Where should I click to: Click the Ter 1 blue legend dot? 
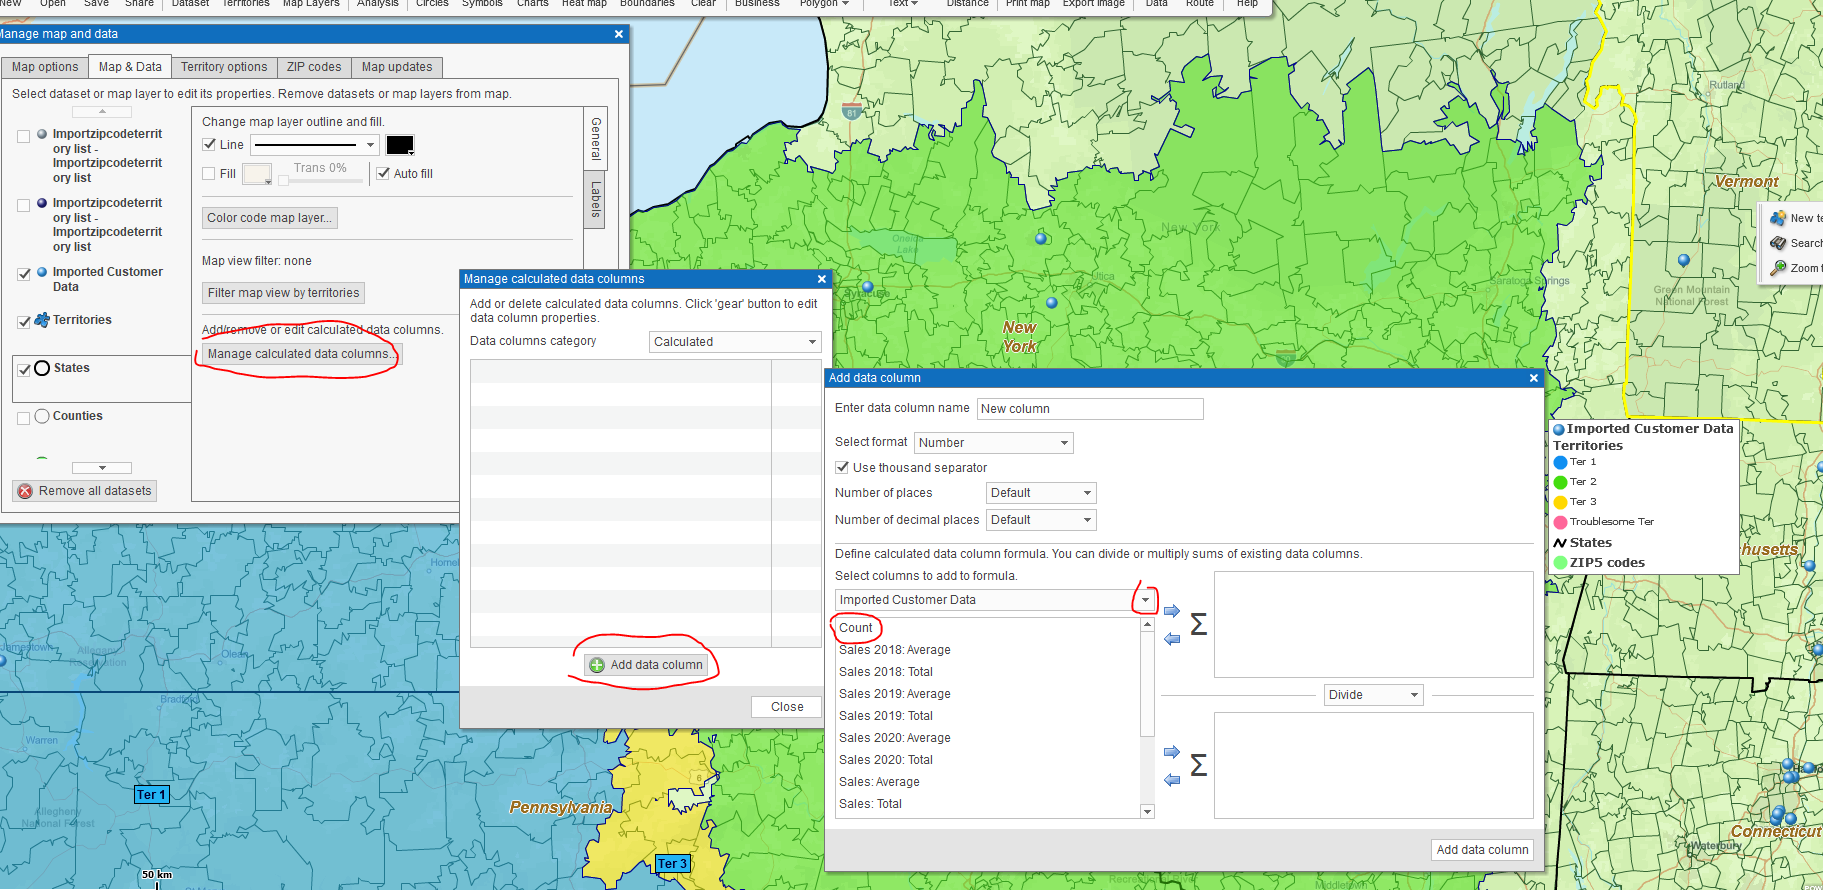[x=1560, y=462]
